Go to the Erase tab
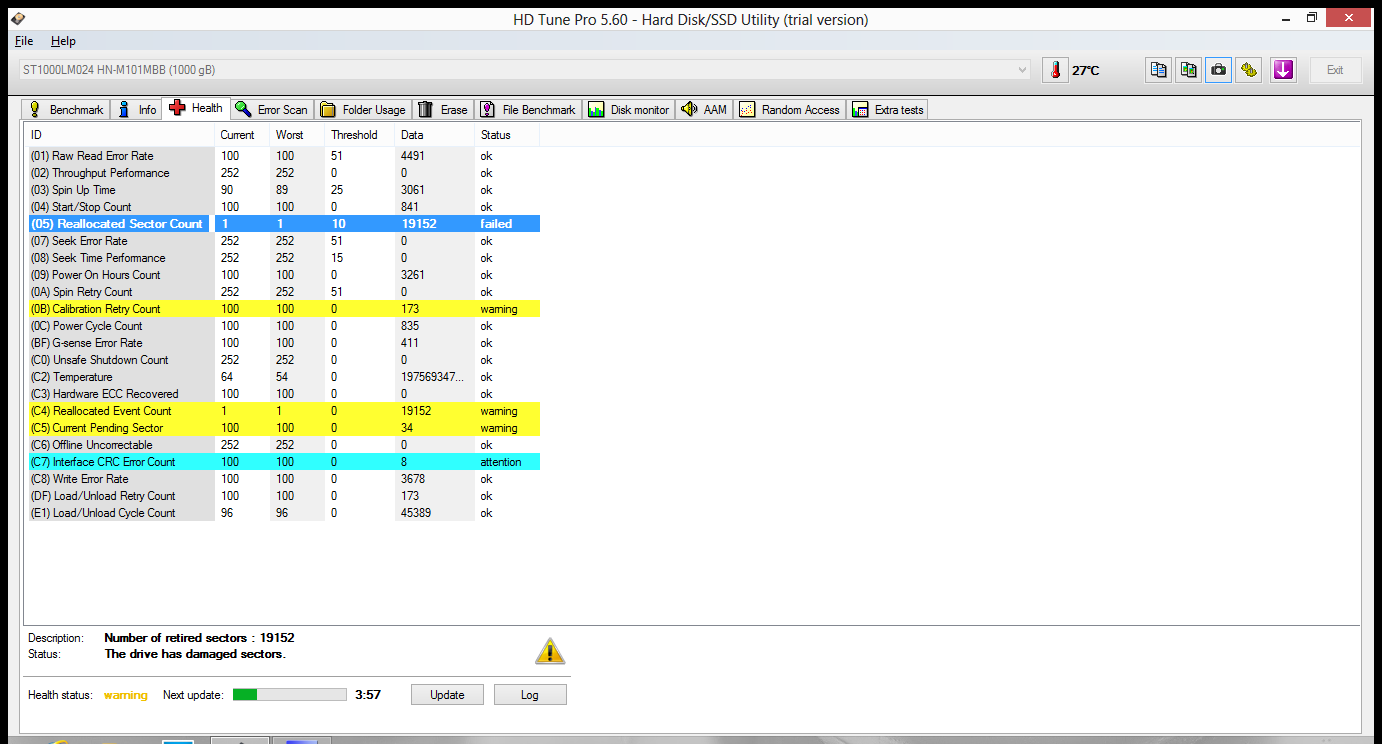This screenshot has width=1382, height=744. click(443, 109)
